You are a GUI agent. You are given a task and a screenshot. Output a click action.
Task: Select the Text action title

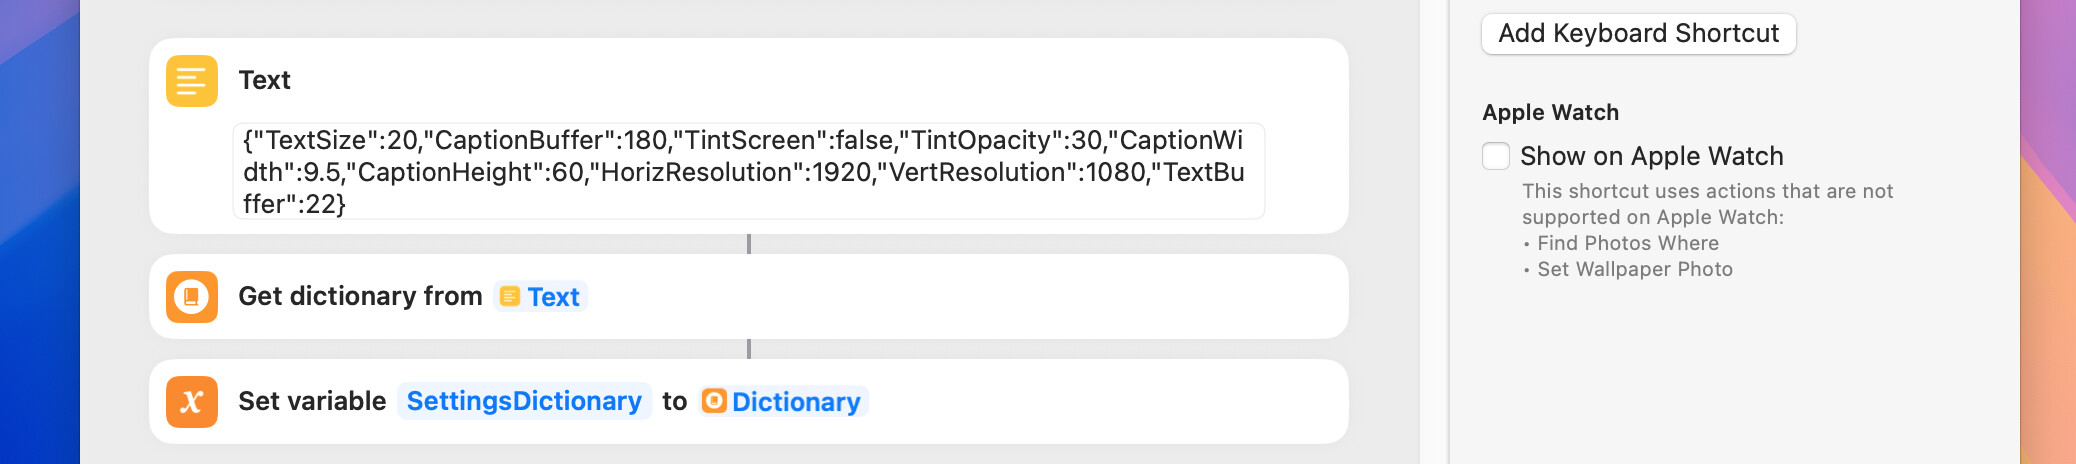click(264, 80)
